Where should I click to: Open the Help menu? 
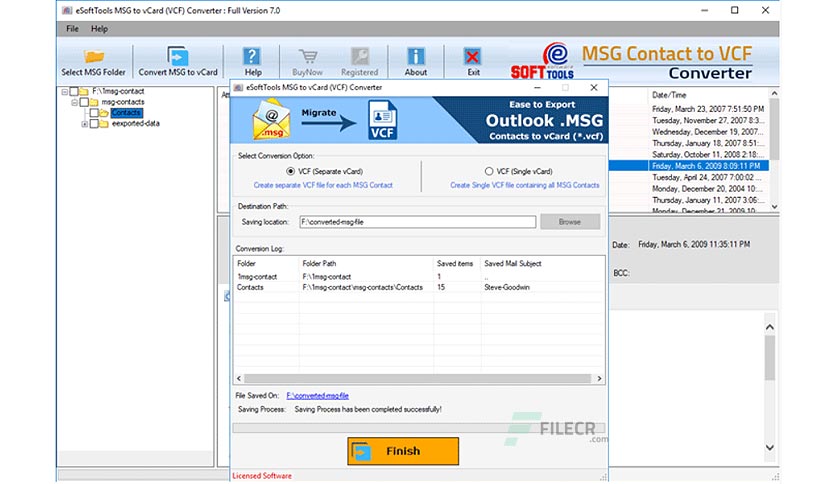(x=99, y=29)
